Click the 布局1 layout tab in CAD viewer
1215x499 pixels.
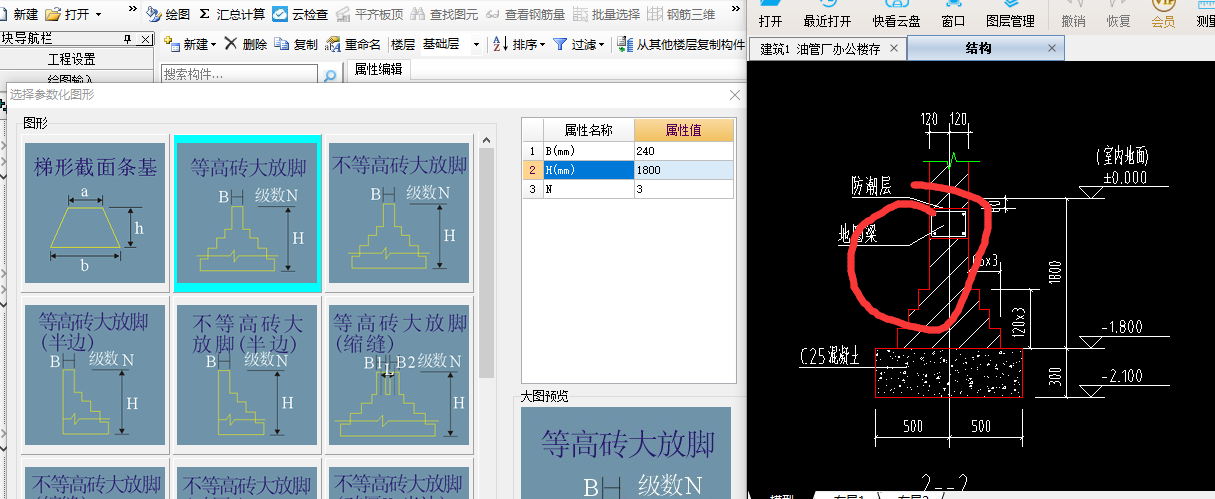point(848,496)
